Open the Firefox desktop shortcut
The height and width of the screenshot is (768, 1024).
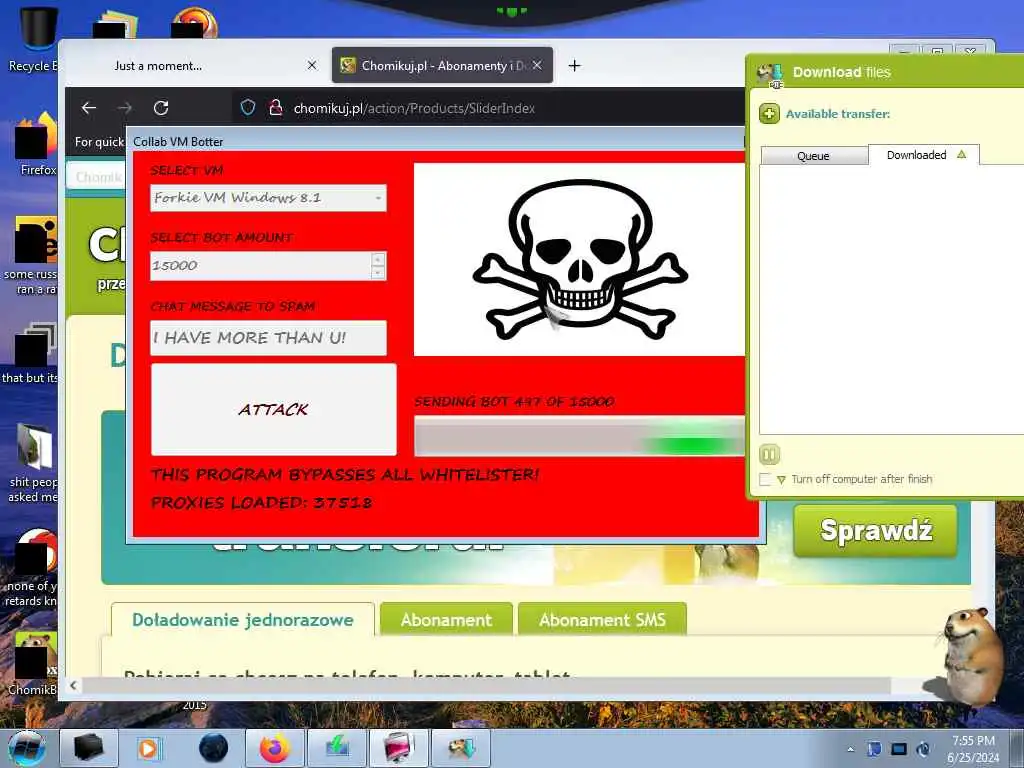pos(36,144)
